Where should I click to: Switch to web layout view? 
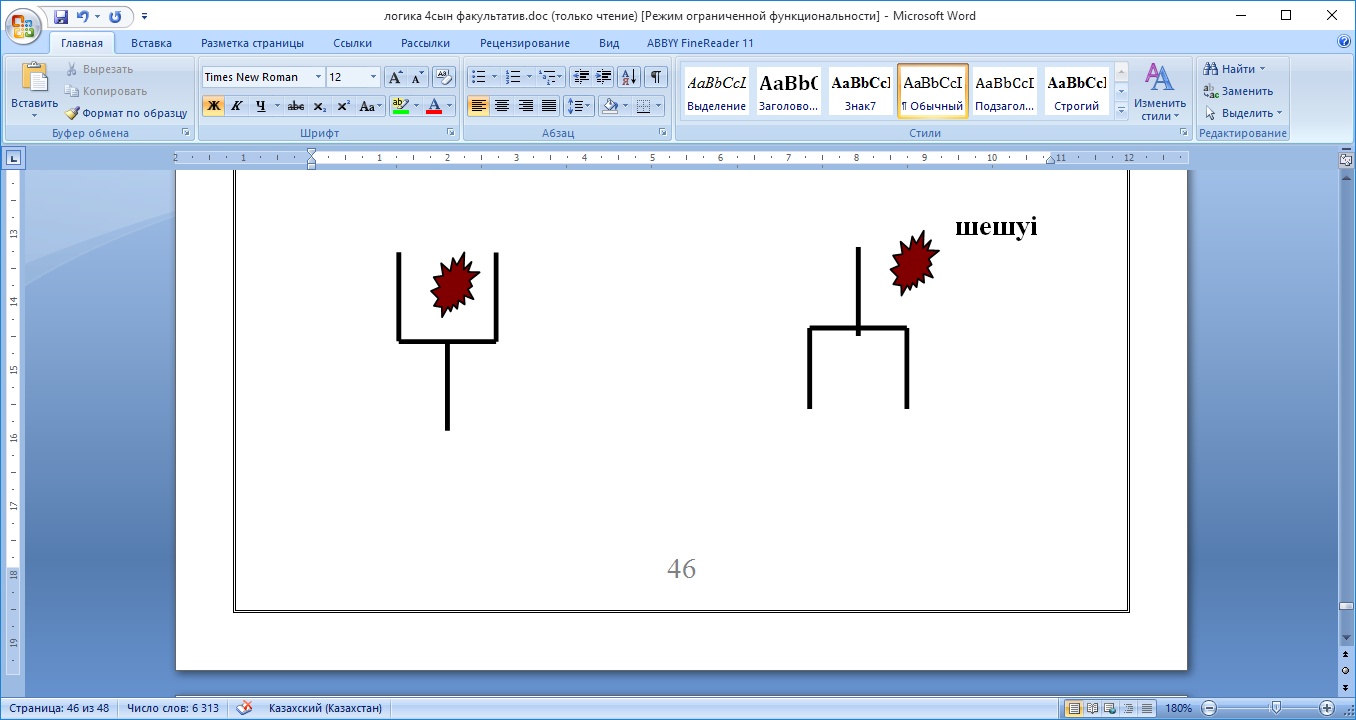[x=1109, y=708]
